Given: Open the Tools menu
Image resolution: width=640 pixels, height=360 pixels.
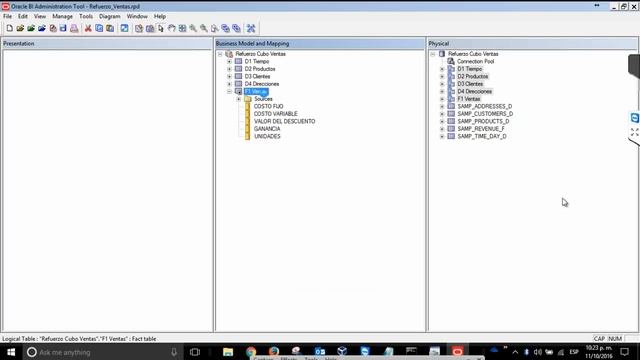Looking at the screenshot, I should [86, 16].
